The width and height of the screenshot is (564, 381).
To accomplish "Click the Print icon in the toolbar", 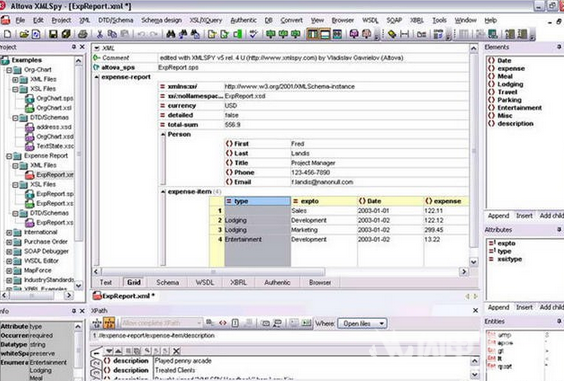I will 83,34.
